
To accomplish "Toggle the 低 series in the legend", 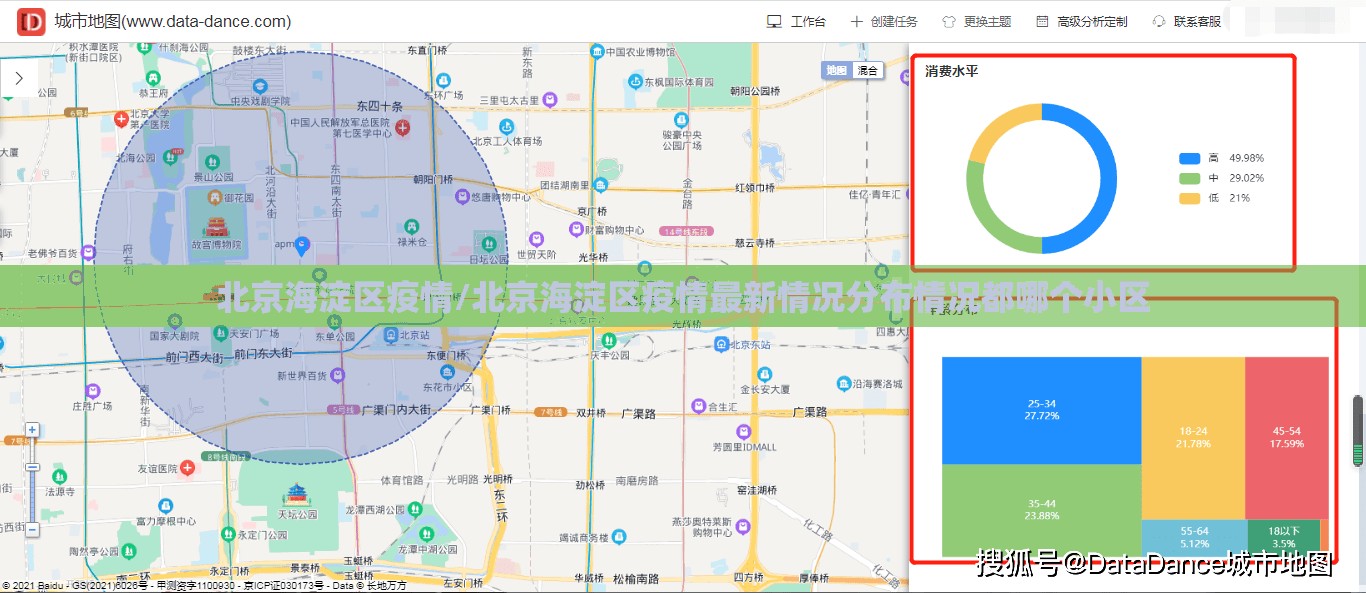I will point(1215,198).
